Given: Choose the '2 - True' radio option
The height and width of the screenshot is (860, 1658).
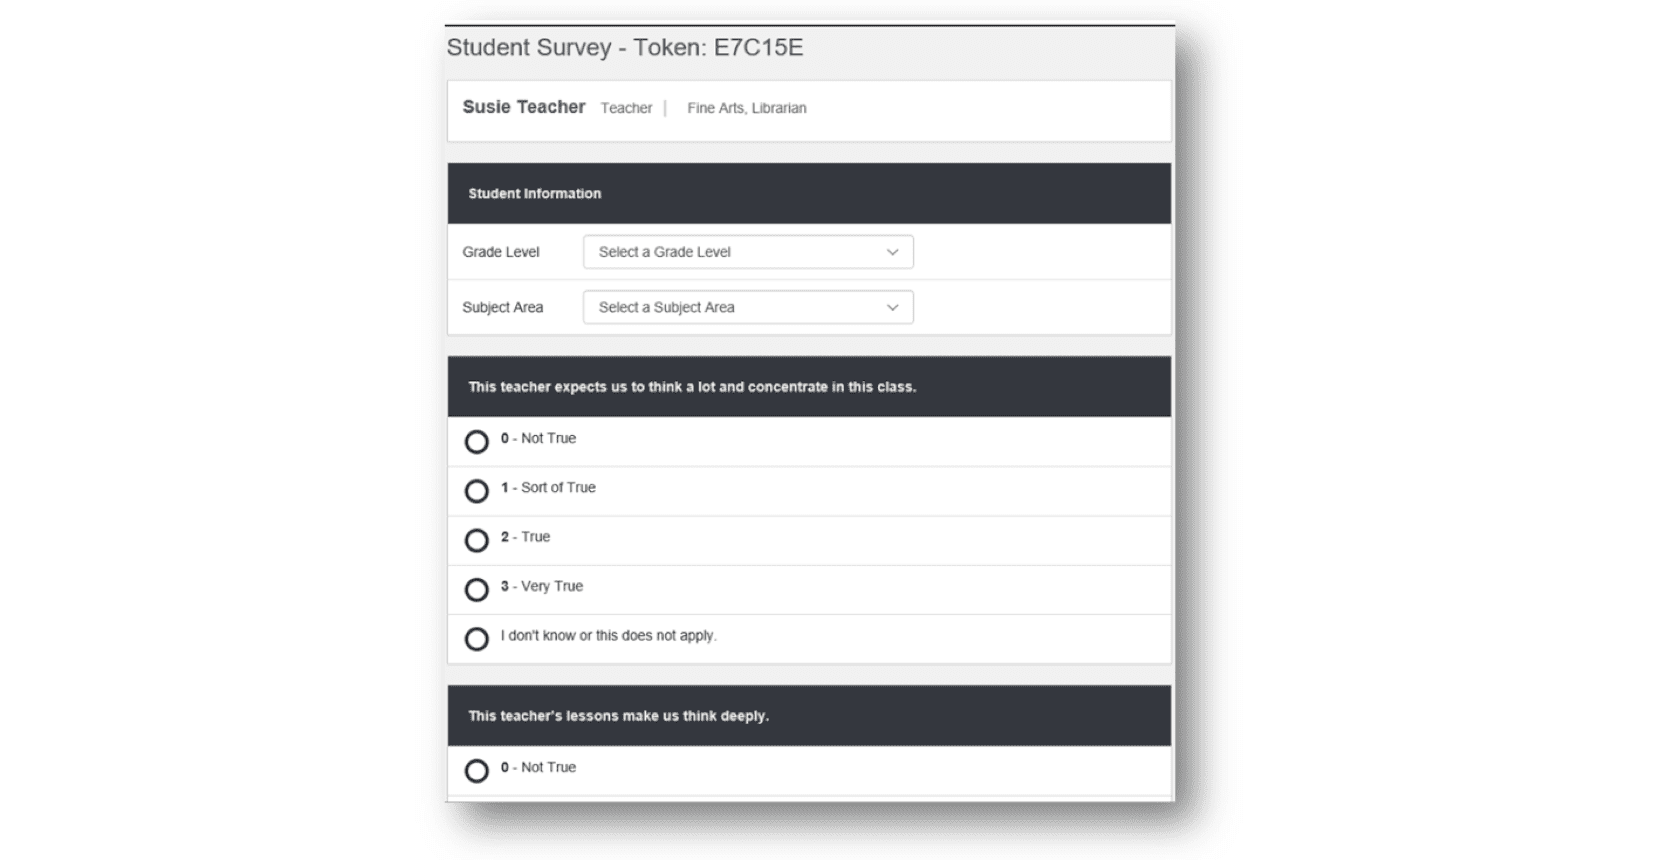Looking at the screenshot, I should [x=477, y=540].
